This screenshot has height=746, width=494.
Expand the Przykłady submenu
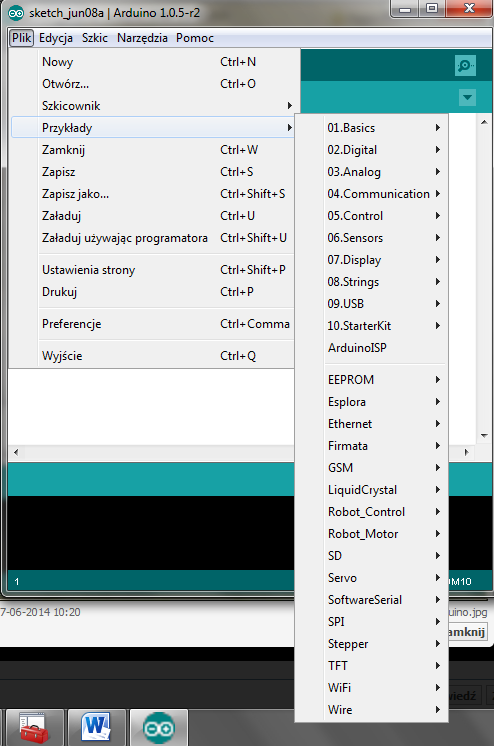[152, 128]
